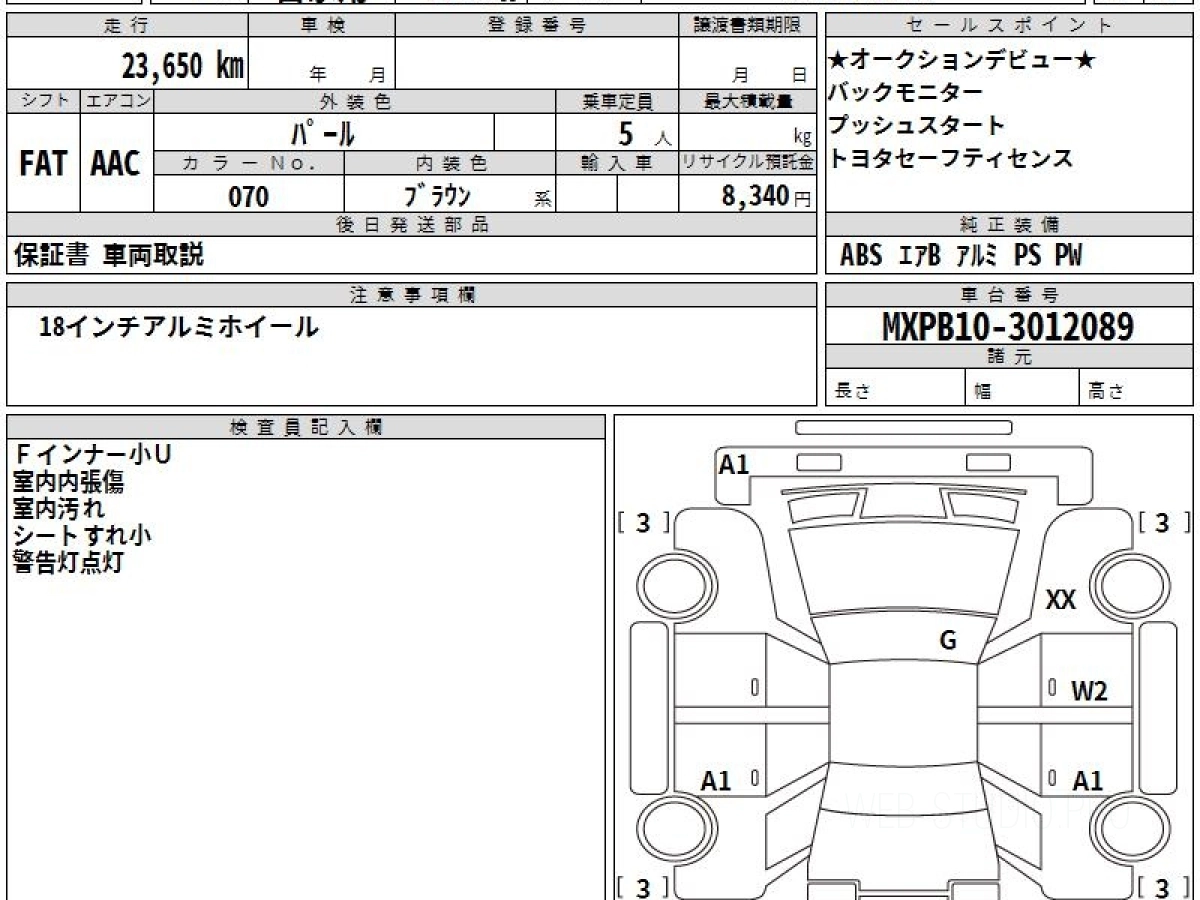Select the セールスポイント header
The height and width of the screenshot is (900, 1200).
[1010, 26]
